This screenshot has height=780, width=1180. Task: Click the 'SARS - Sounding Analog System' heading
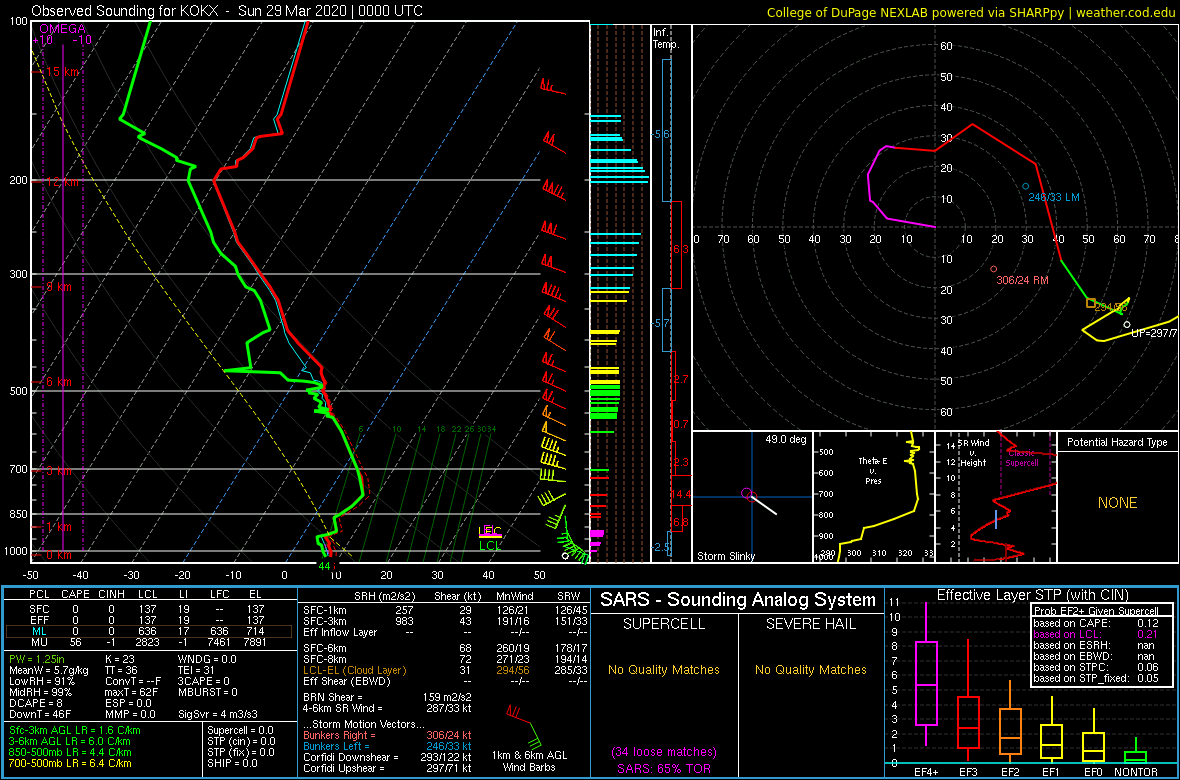(x=738, y=600)
